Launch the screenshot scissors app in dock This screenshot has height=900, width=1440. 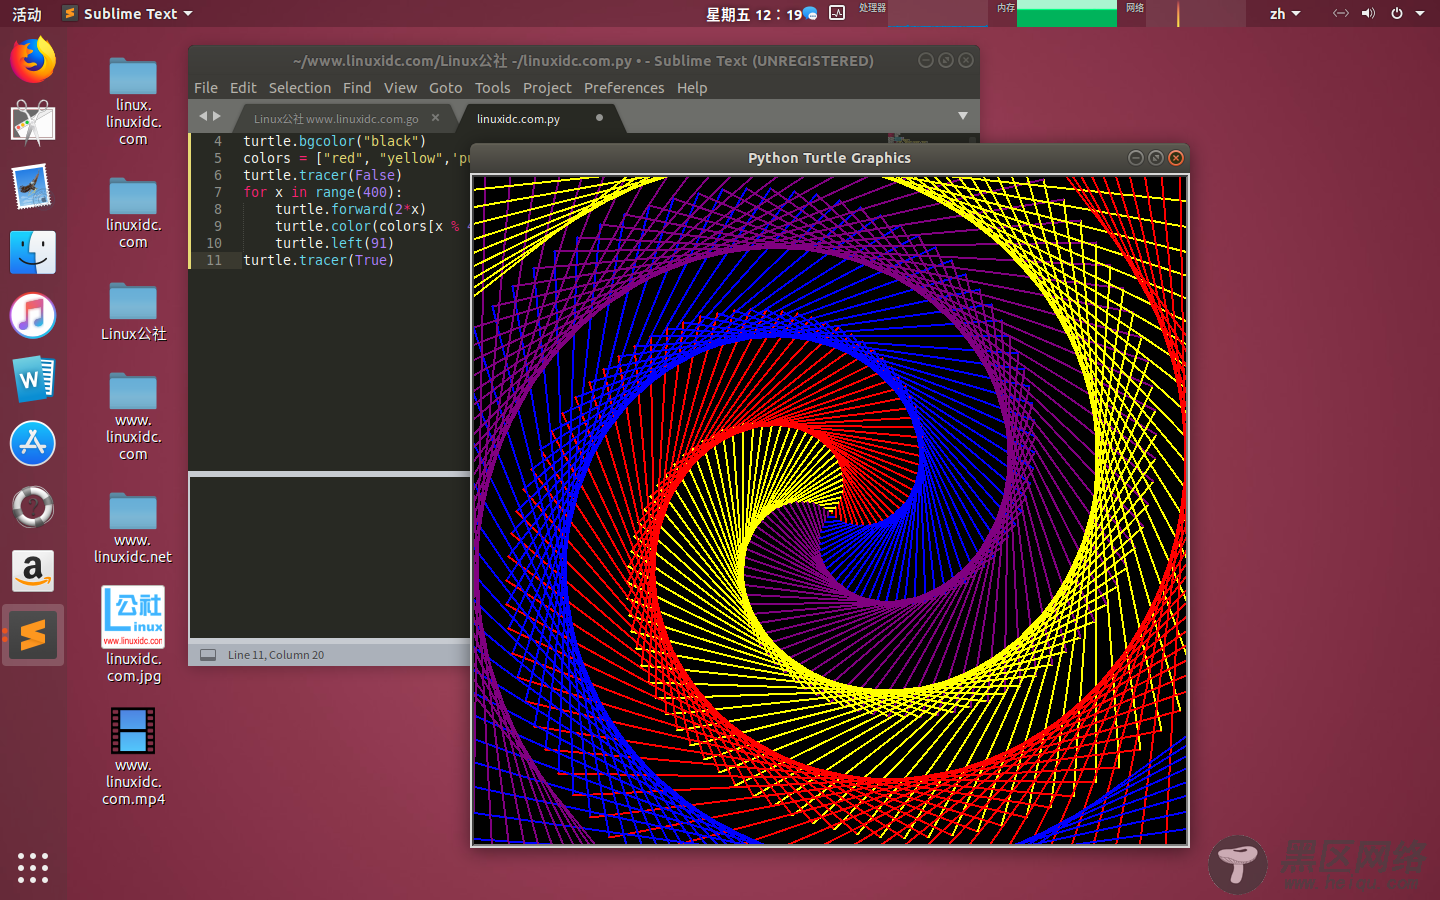tap(33, 124)
